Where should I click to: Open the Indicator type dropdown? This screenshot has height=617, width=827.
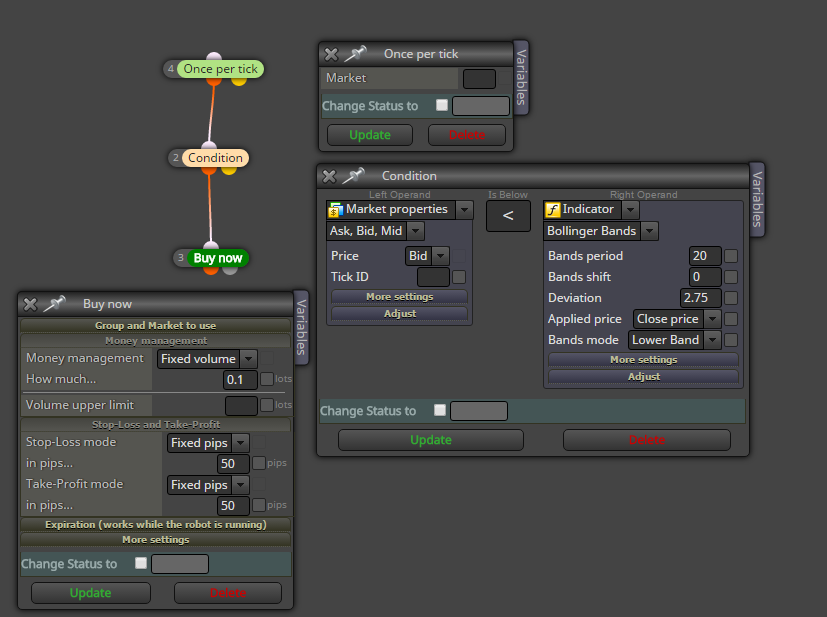click(x=630, y=210)
